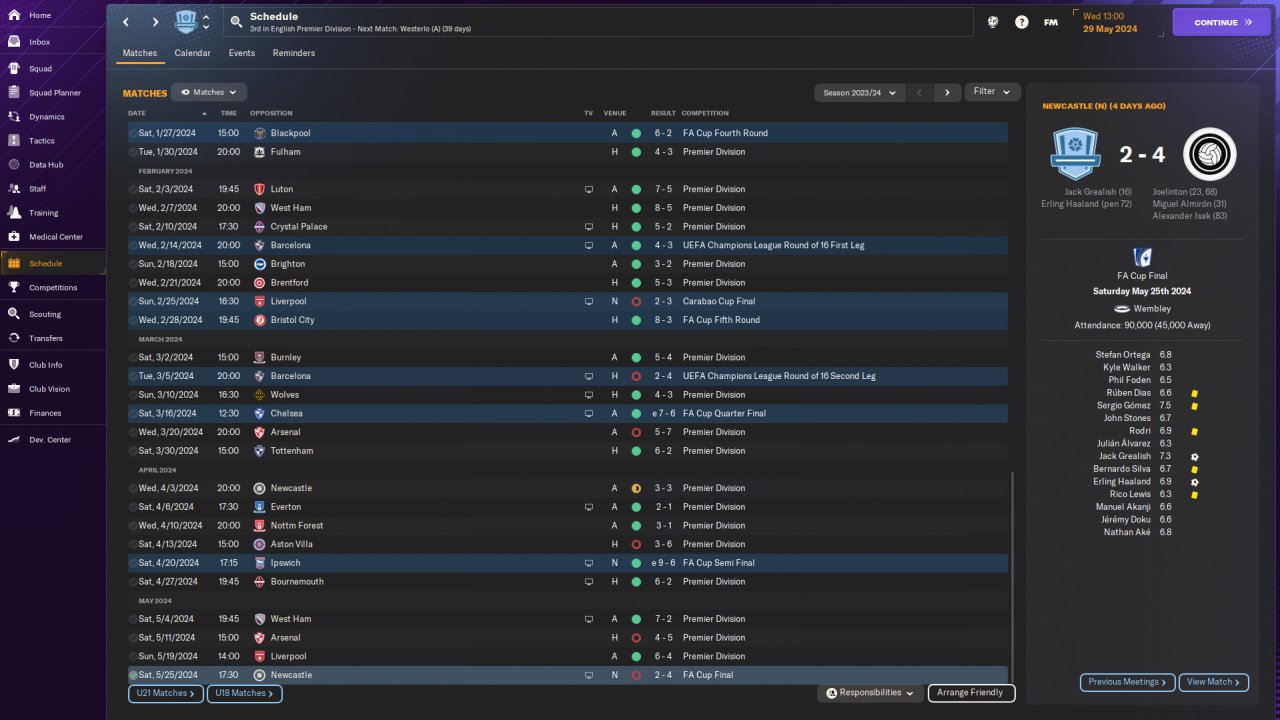Click the club badge in the top bar
This screenshot has width=1280, height=720.
[x=186, y=22]
